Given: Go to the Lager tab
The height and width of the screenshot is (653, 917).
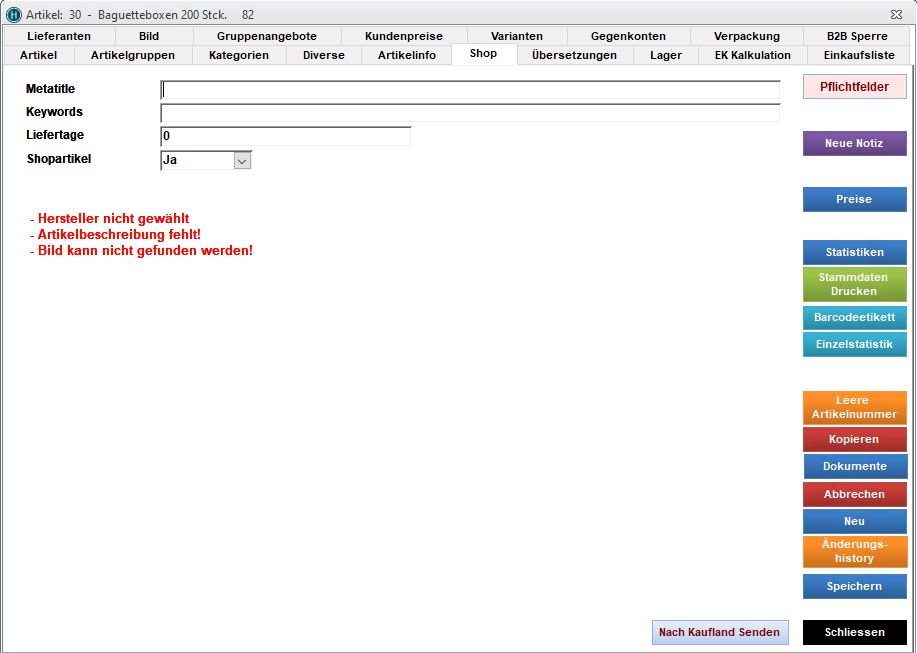Looking at the screenshot, I should (x=665, y=55).
